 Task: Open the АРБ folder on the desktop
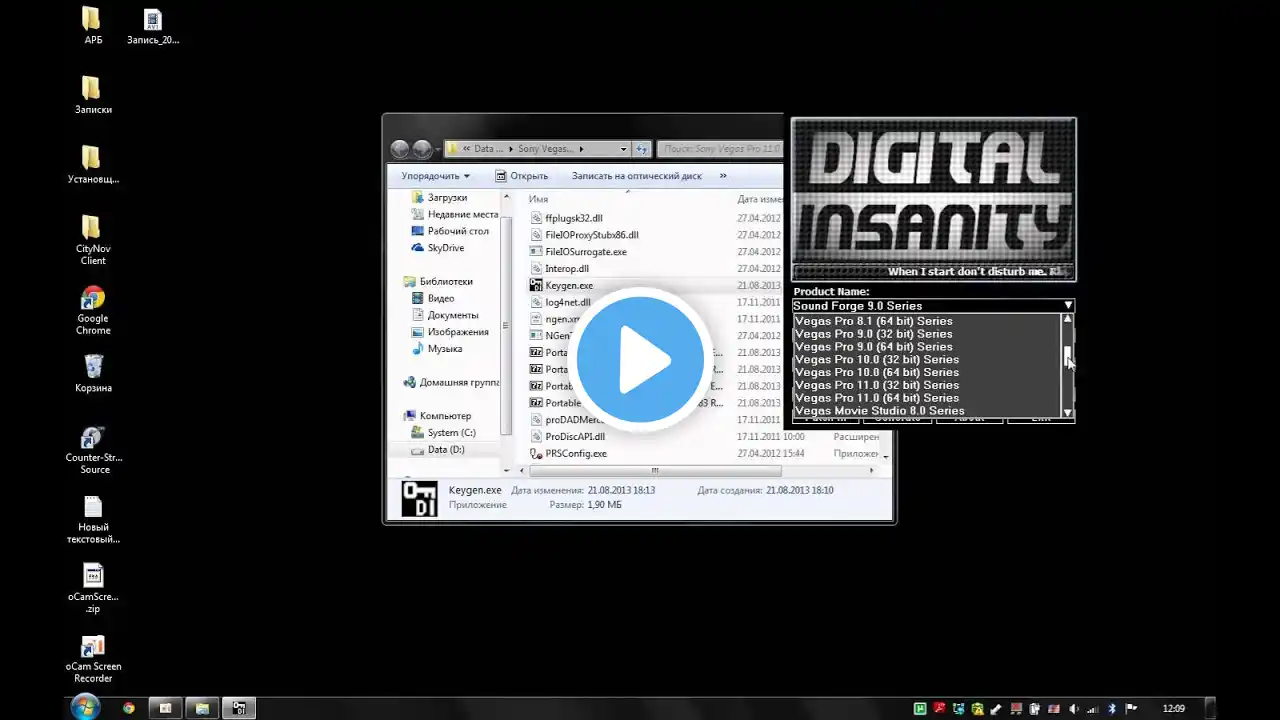92,26
